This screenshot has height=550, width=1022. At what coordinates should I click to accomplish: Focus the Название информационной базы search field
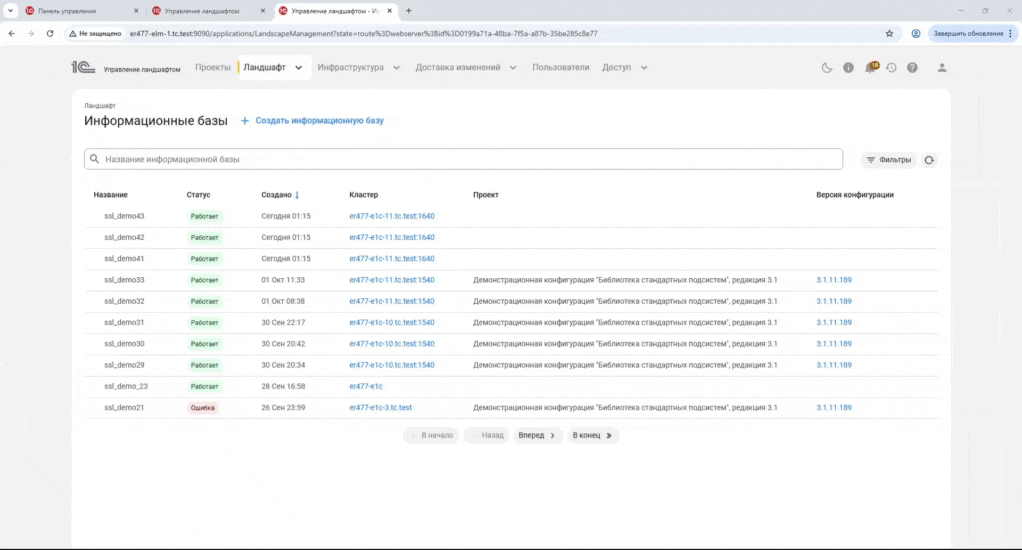click(x=463, y=159)
